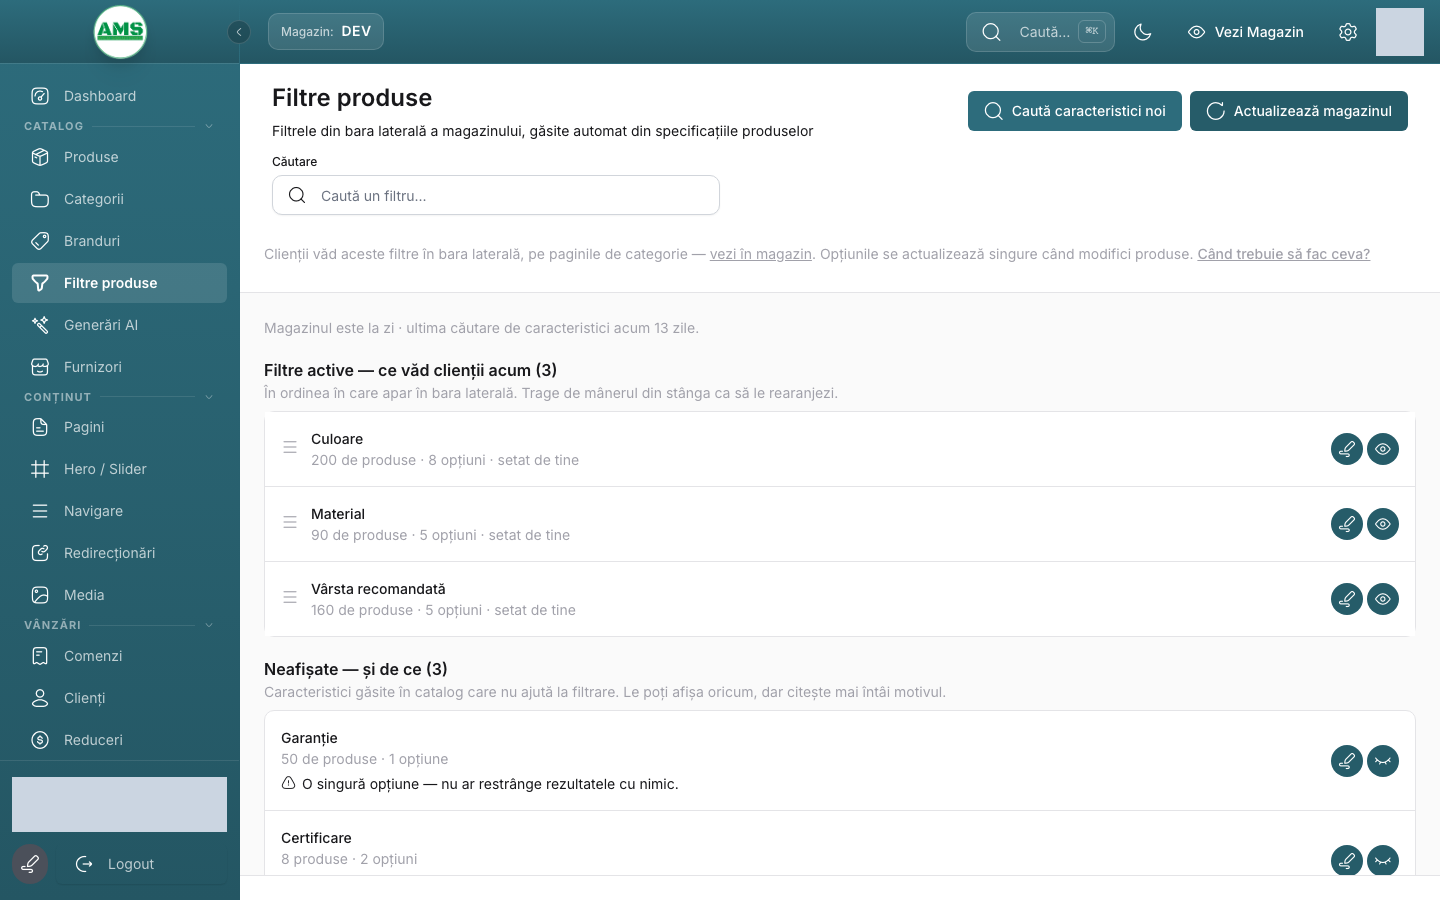This screenshot has width=1440, height=900.
Task: Collapse the CONȚINUT section chevron
Action: (x=209, y=397)
